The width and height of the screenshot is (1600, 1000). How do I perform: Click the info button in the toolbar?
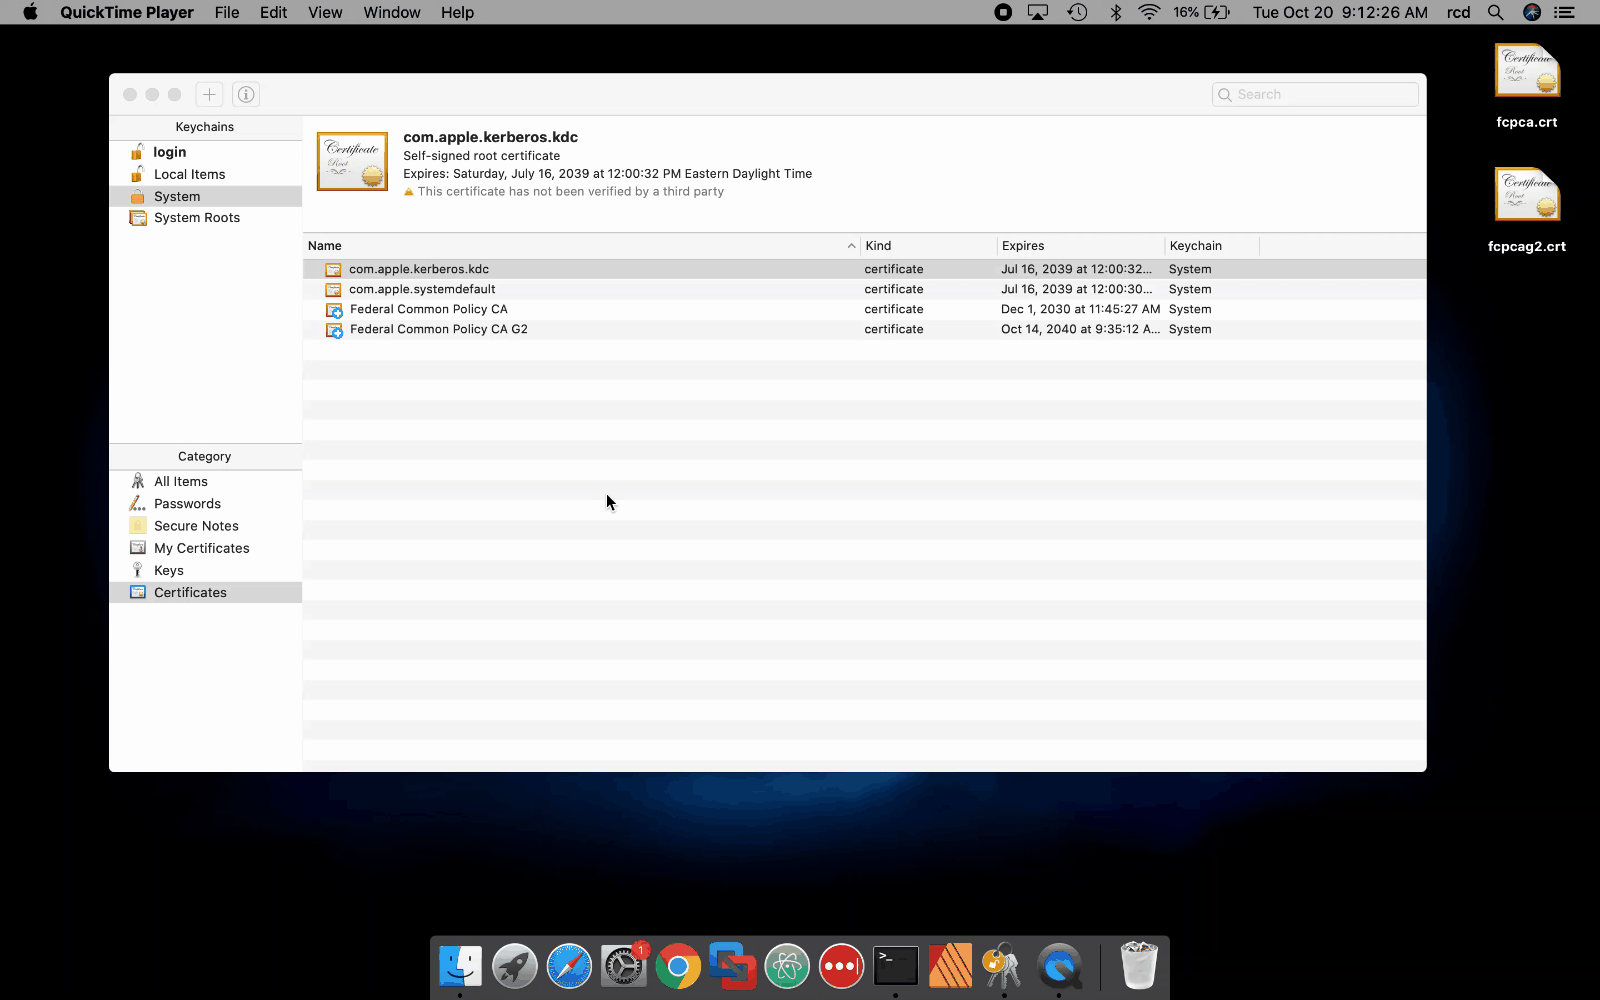pyautogui.click(x=246, y=94)
